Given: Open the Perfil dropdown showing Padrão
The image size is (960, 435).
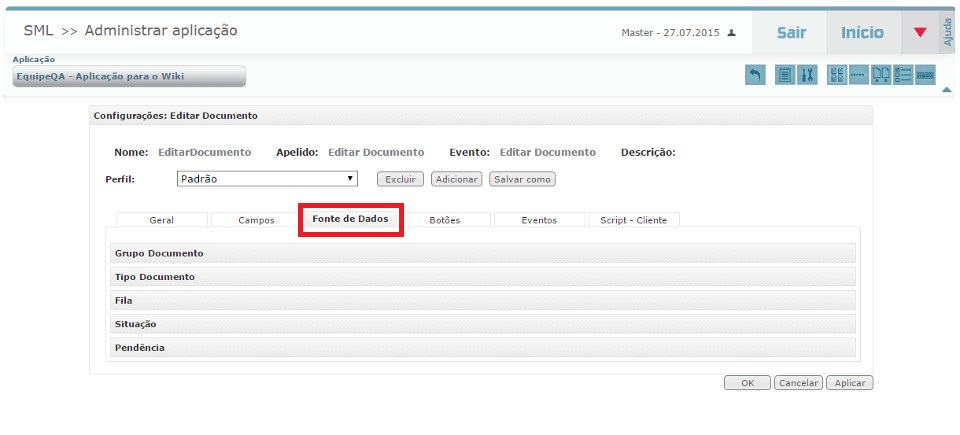Looking at the screenshot, I should [267, 179].
